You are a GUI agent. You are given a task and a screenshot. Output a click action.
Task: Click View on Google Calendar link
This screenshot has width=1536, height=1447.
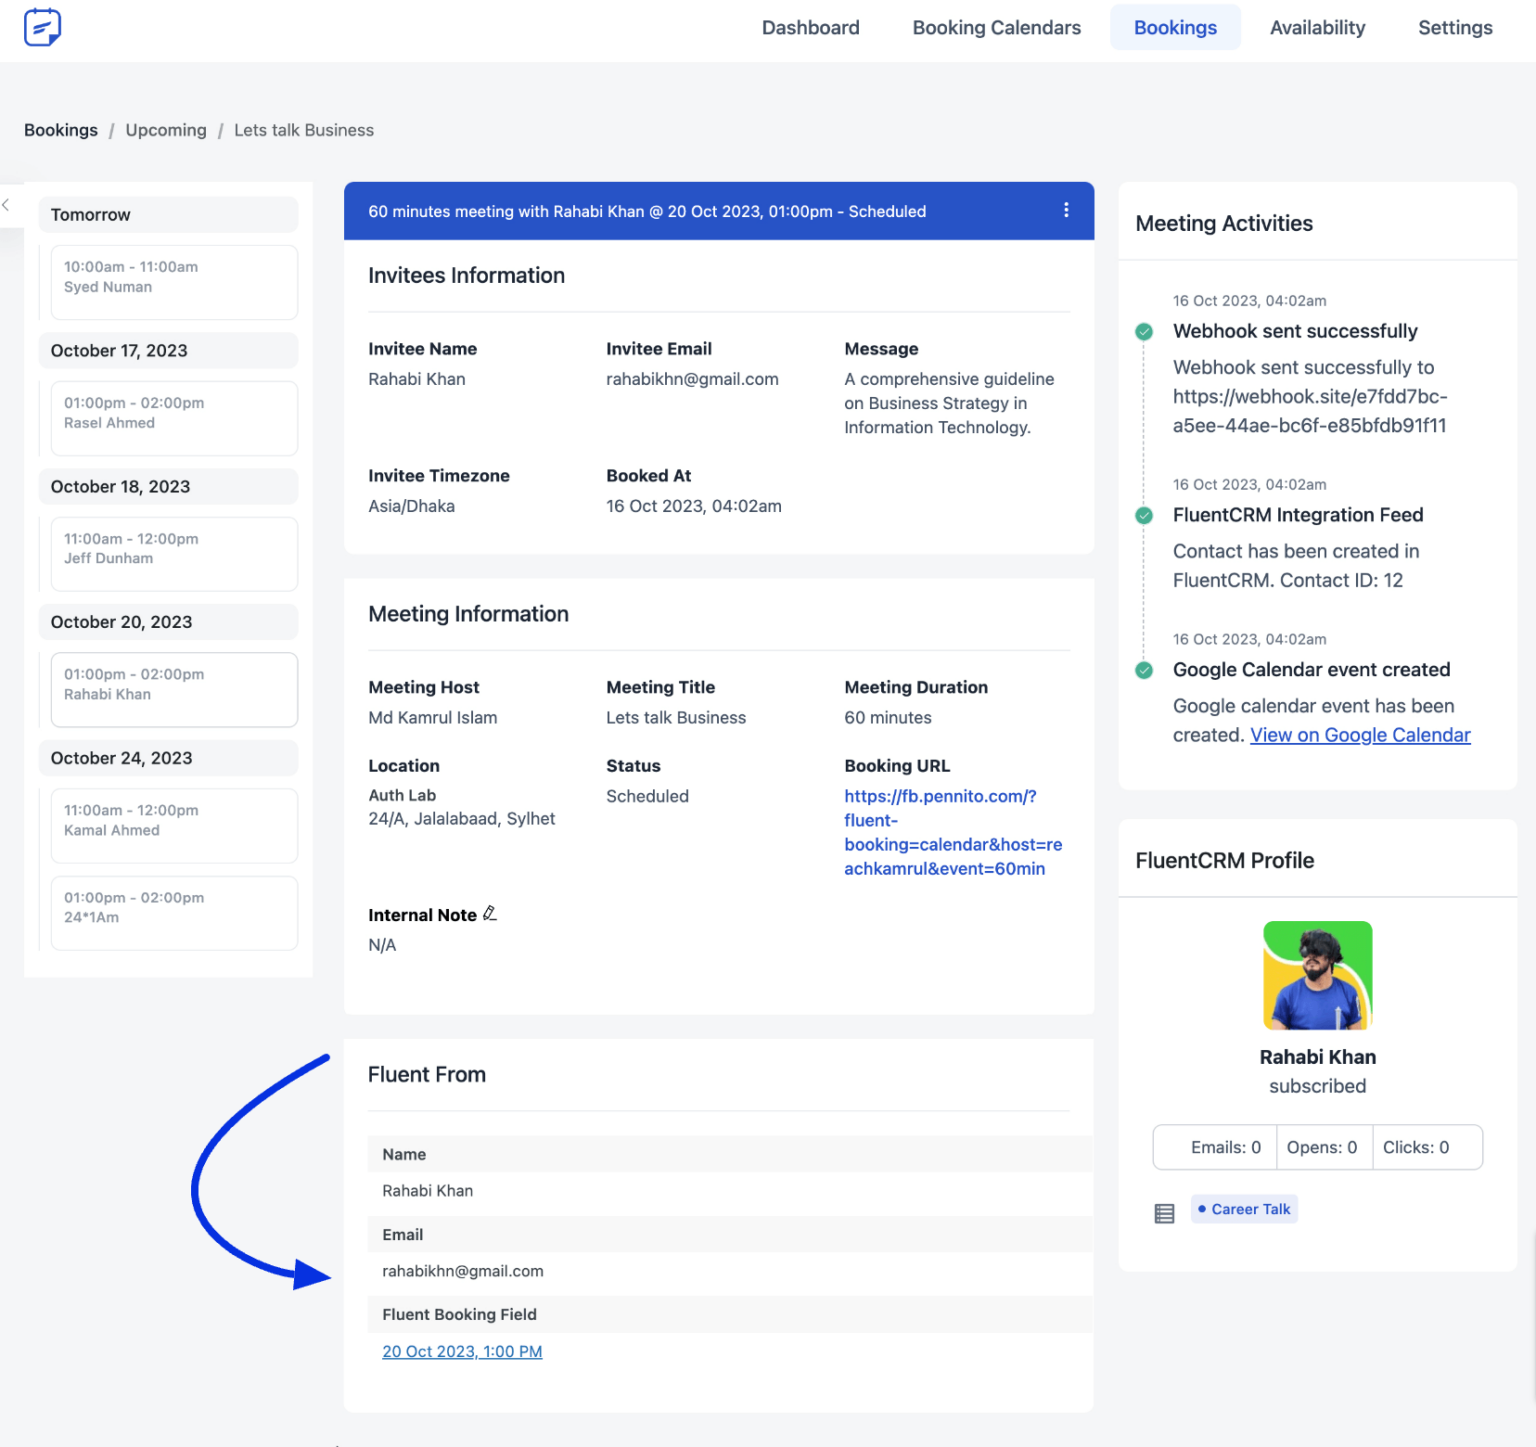(1360, 735)
